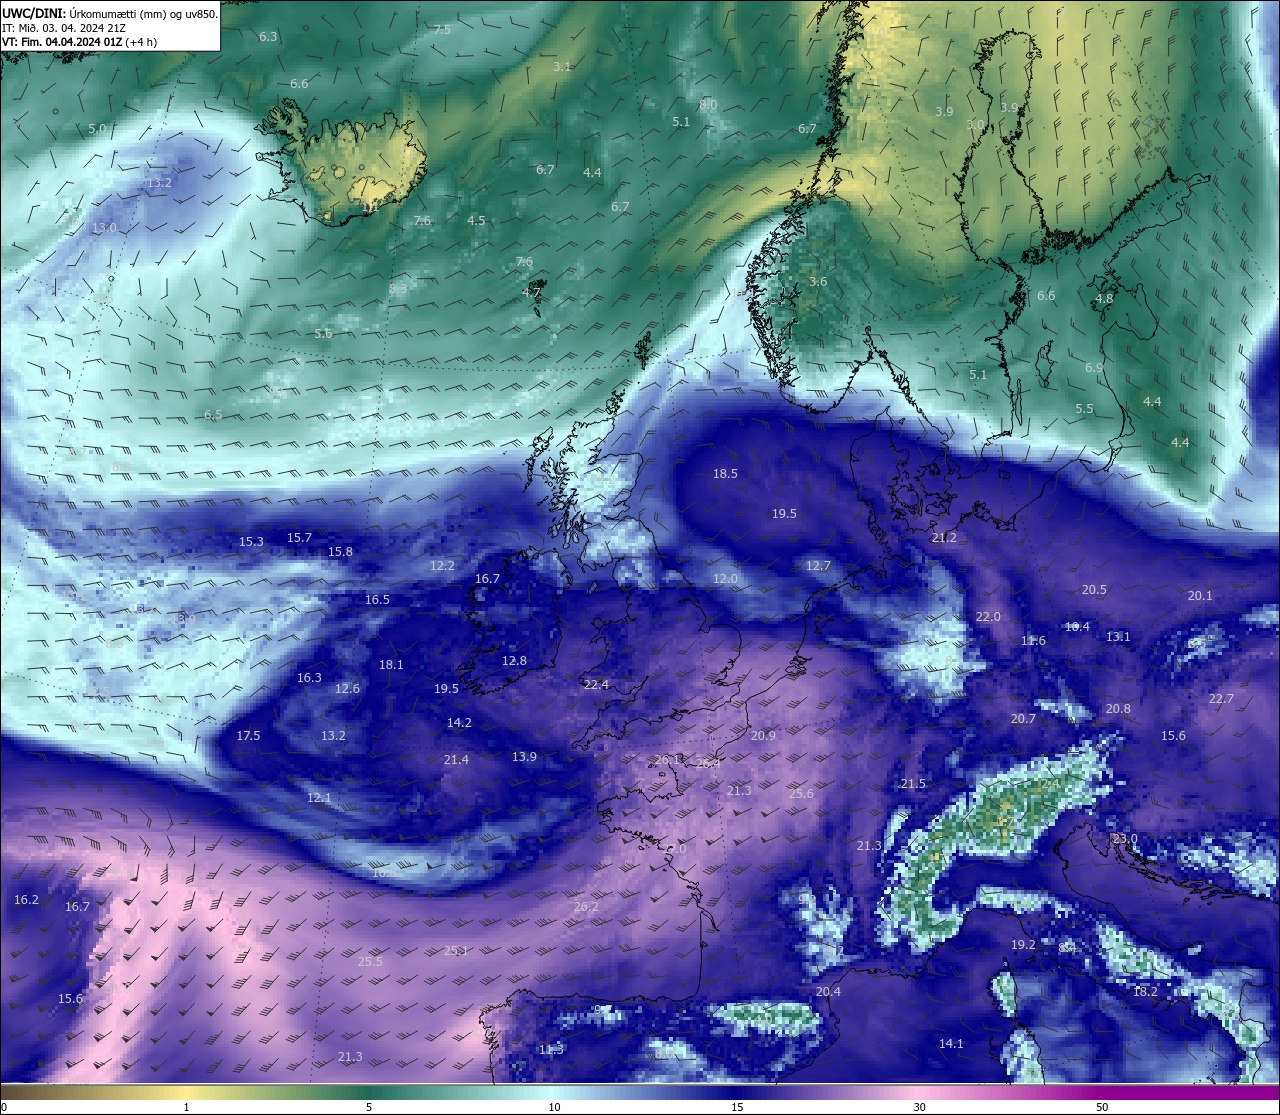
Task: Click the 25.5 value on the map
Action: coord(370,962)
